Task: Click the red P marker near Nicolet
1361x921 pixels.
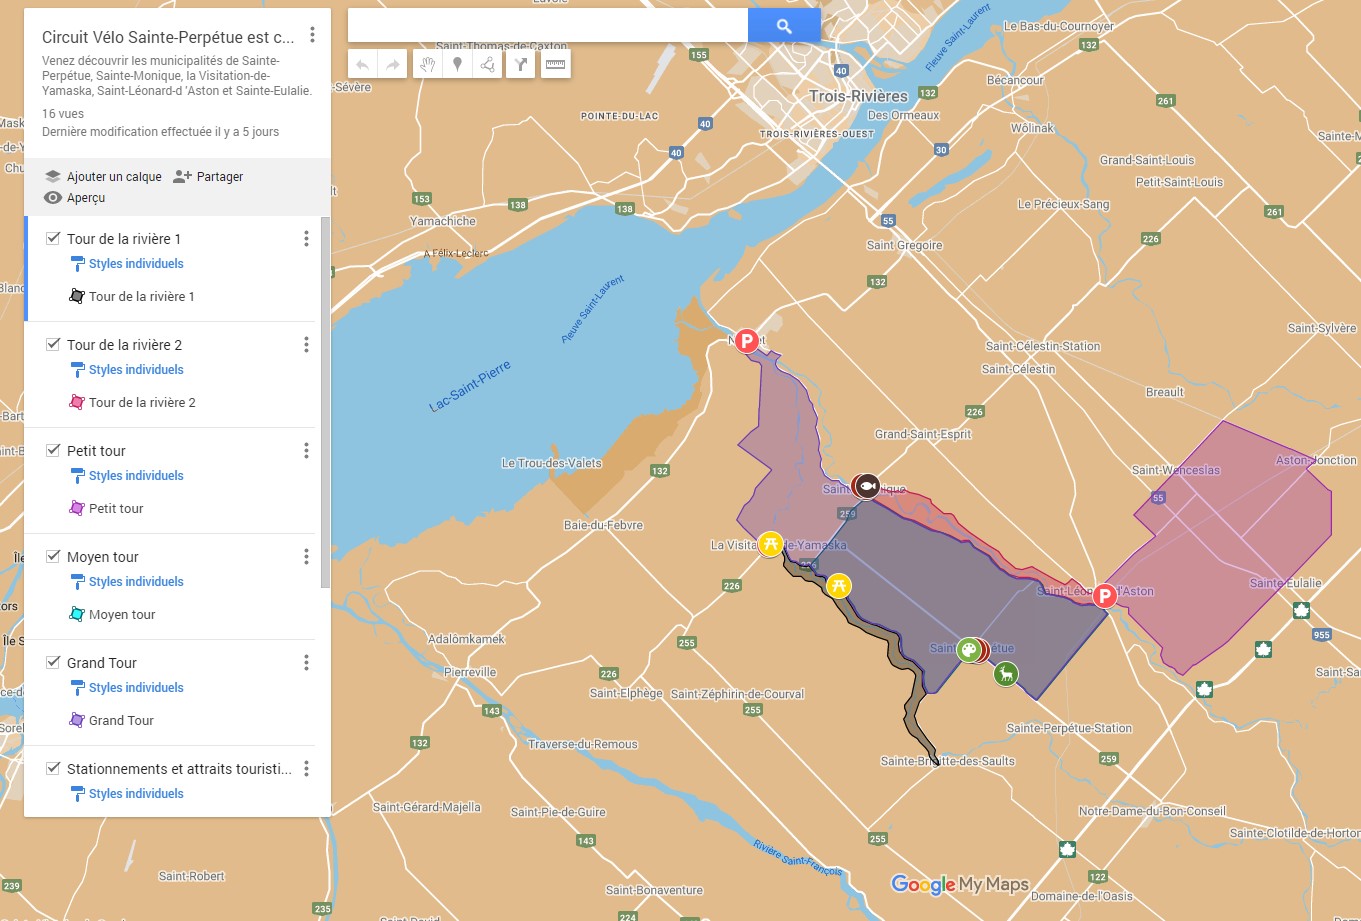Action: [x=747, y=341]
